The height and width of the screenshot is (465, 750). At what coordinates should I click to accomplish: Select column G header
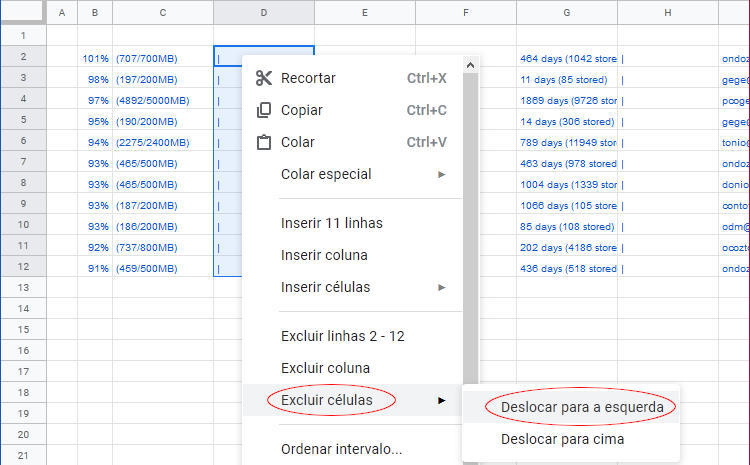tap(567, 12)
